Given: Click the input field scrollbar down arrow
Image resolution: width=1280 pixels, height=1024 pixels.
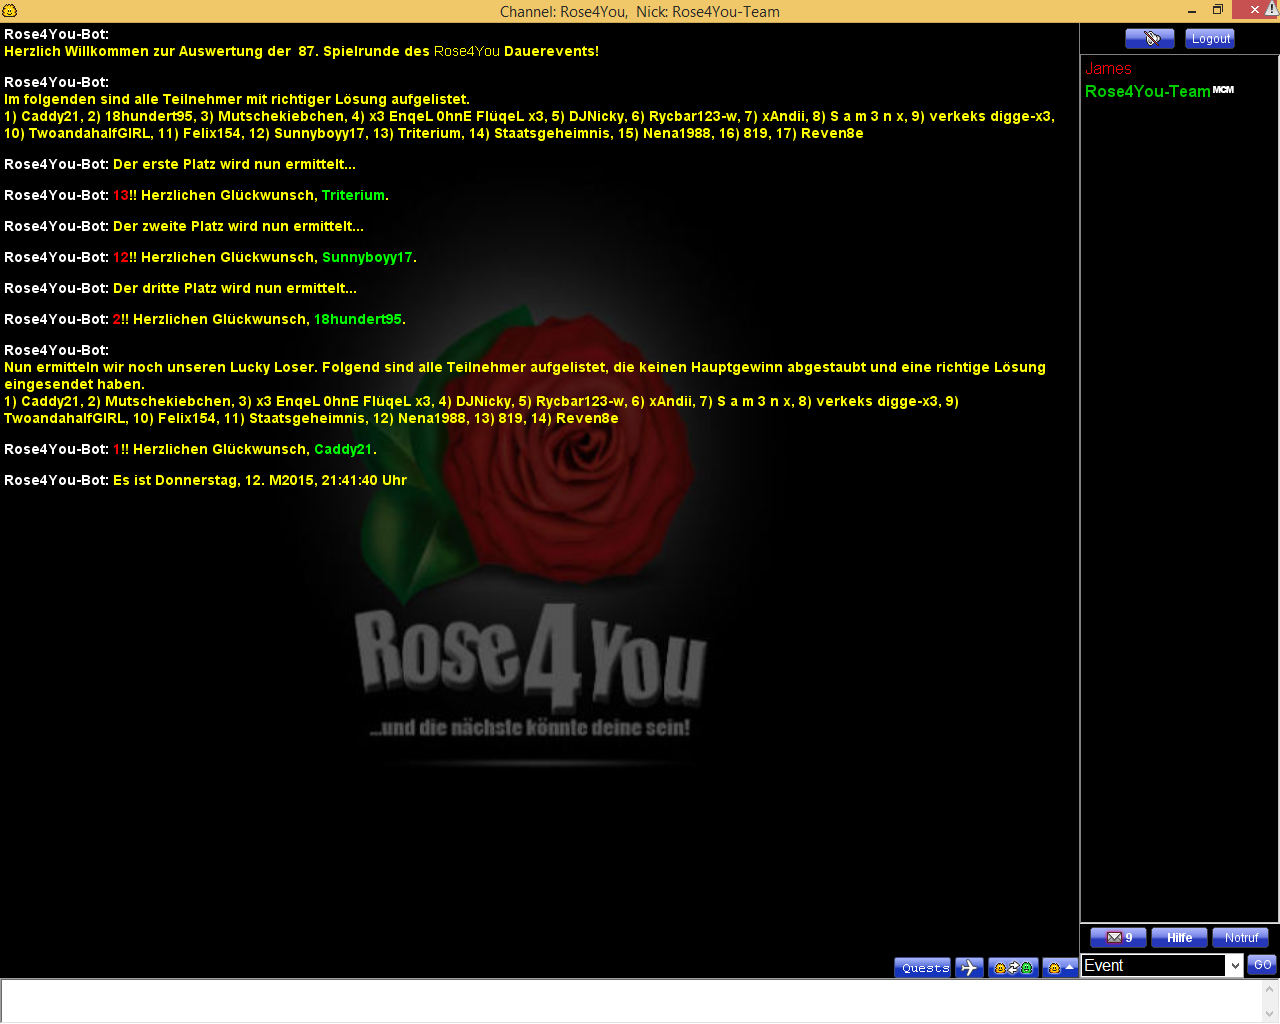Looking at the screenshot, I should click(1270, 1014).
